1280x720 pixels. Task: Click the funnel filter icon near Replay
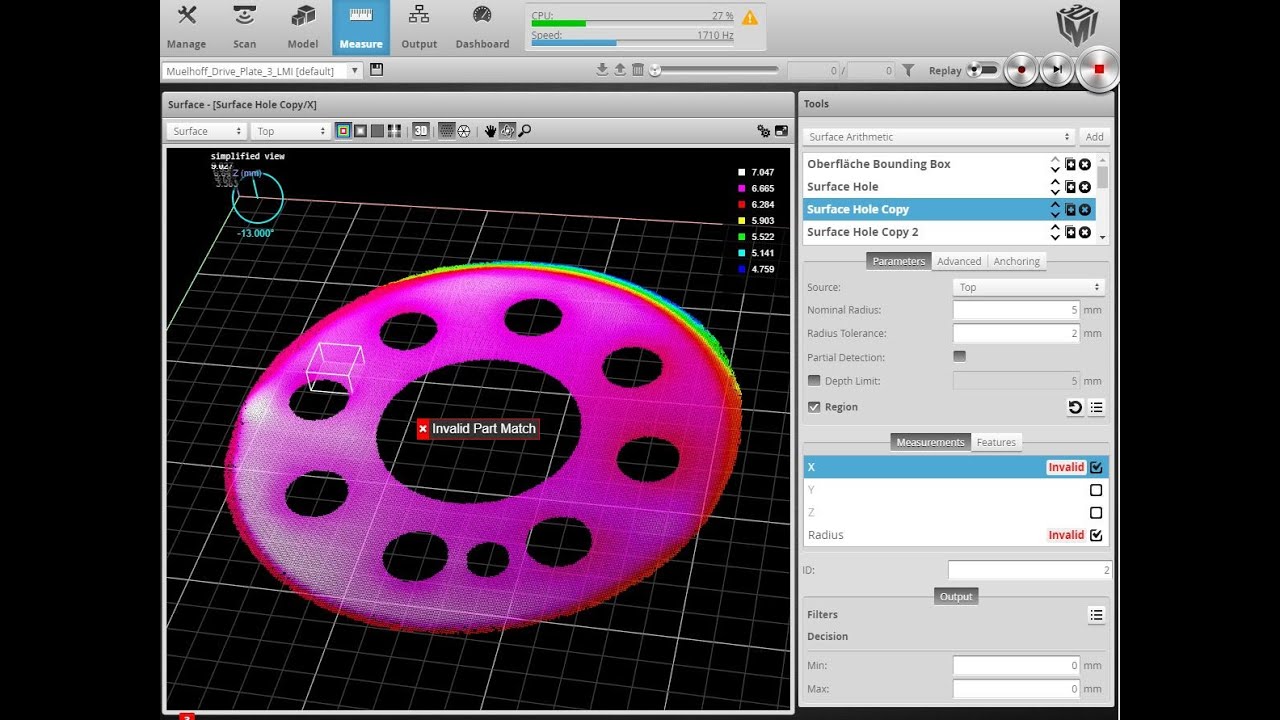(908, 70)
